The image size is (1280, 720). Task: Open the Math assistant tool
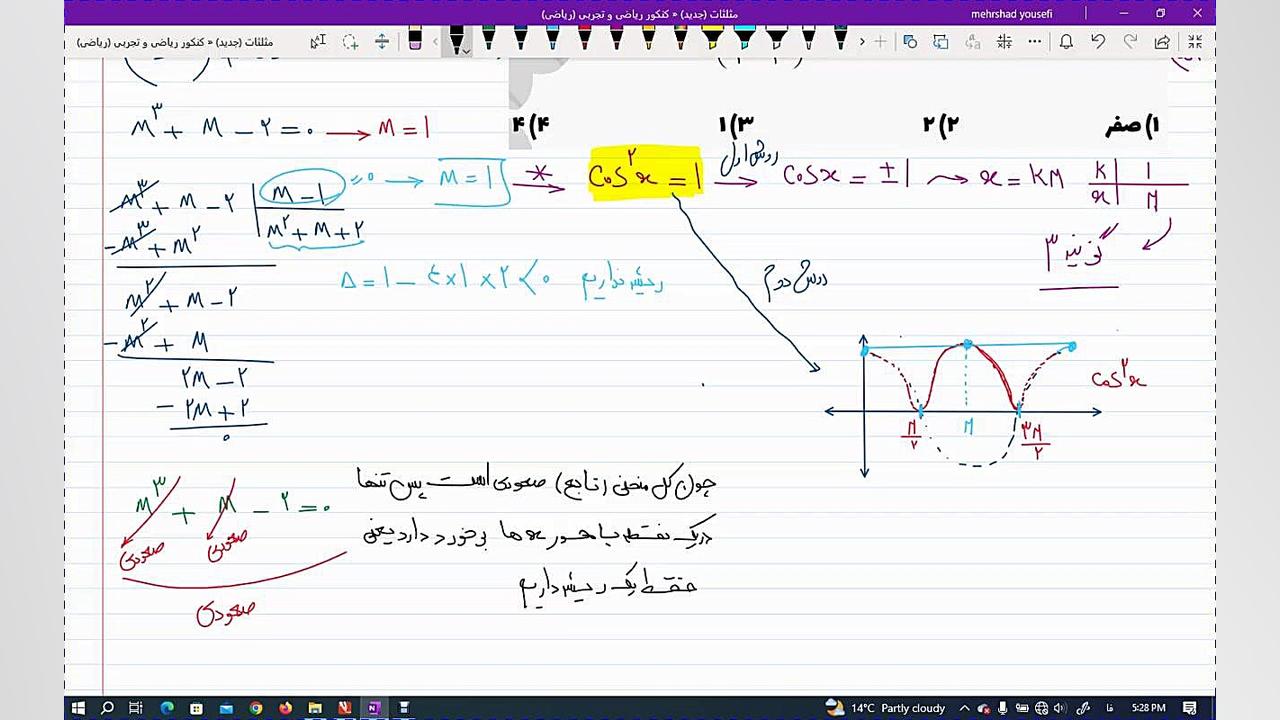coord(1005,42)
